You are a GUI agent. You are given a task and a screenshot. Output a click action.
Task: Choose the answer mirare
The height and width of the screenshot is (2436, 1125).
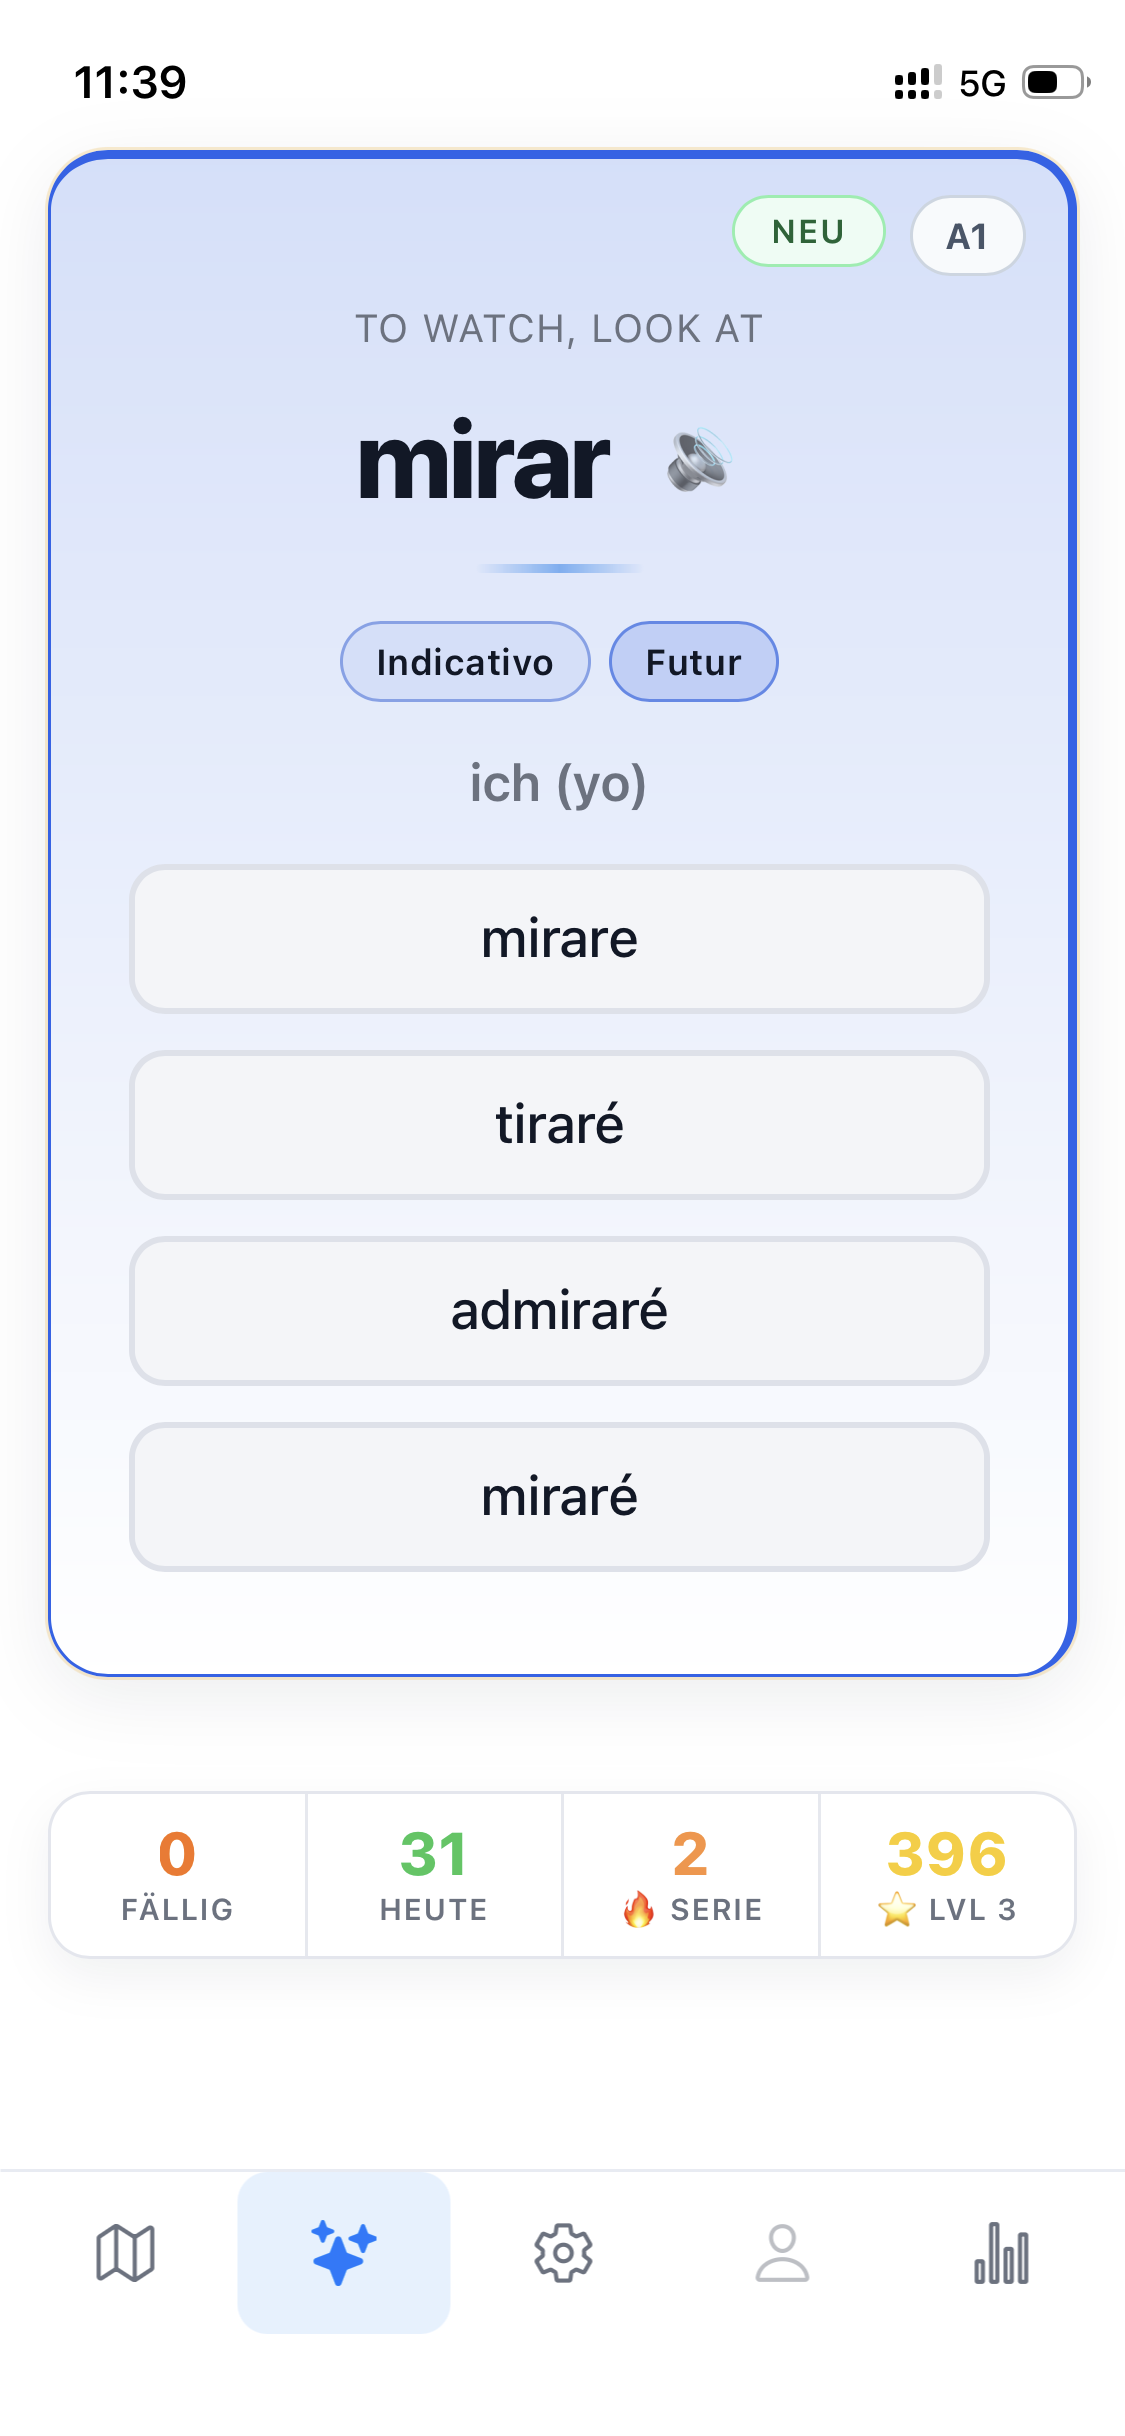[562, 938]
